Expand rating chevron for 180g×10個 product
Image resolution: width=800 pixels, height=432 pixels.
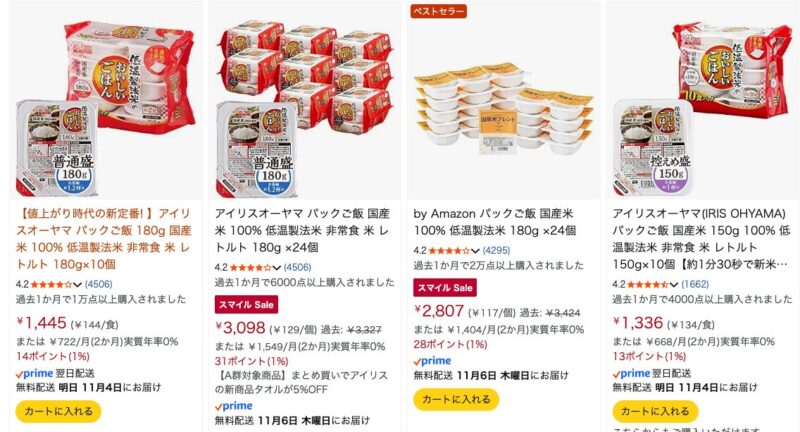78,285
